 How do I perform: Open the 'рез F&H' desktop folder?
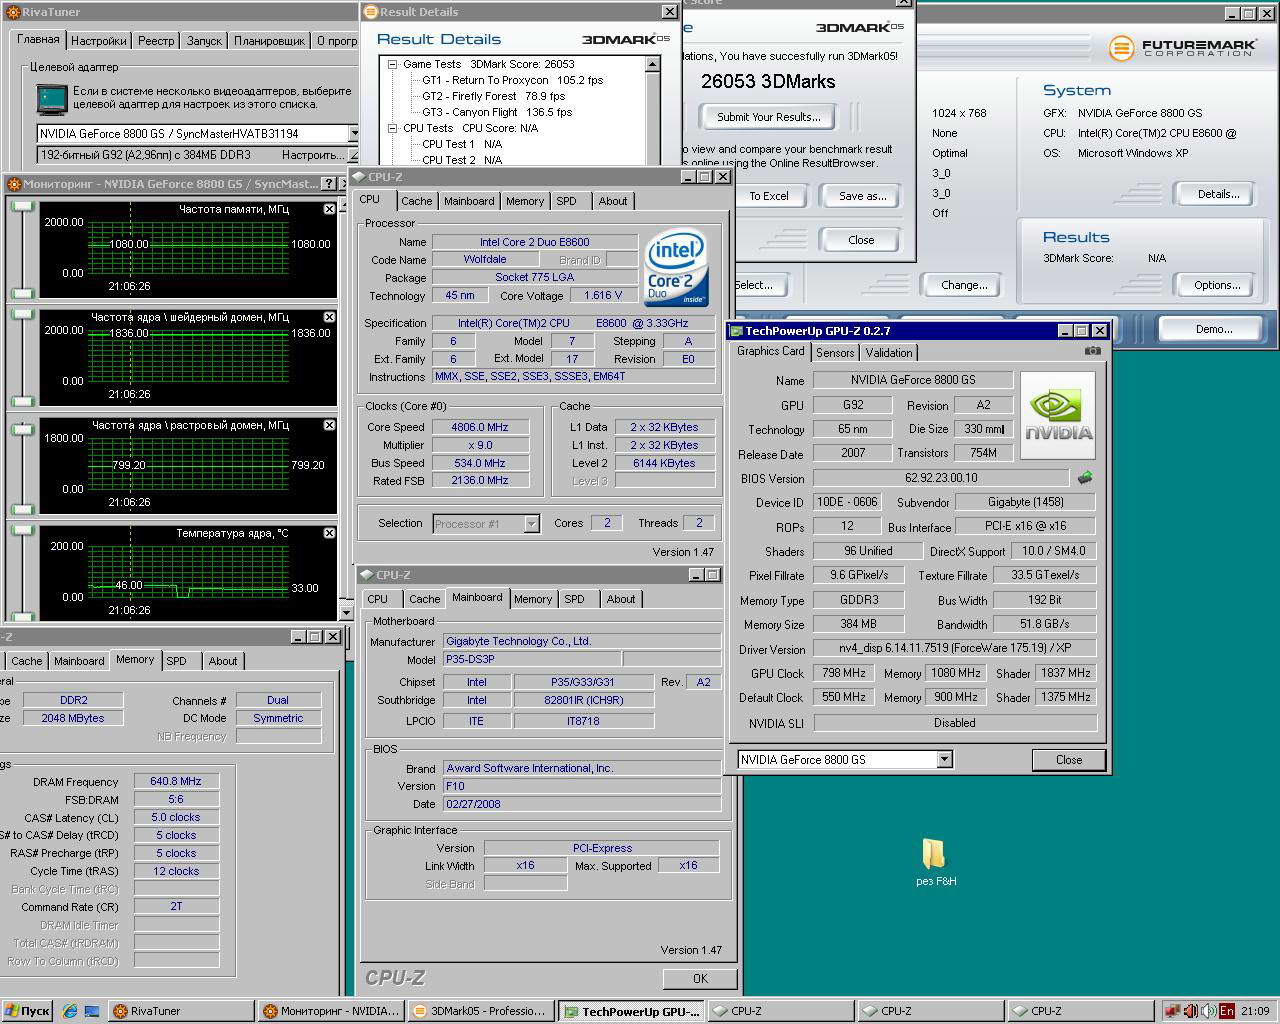[935, 862]
